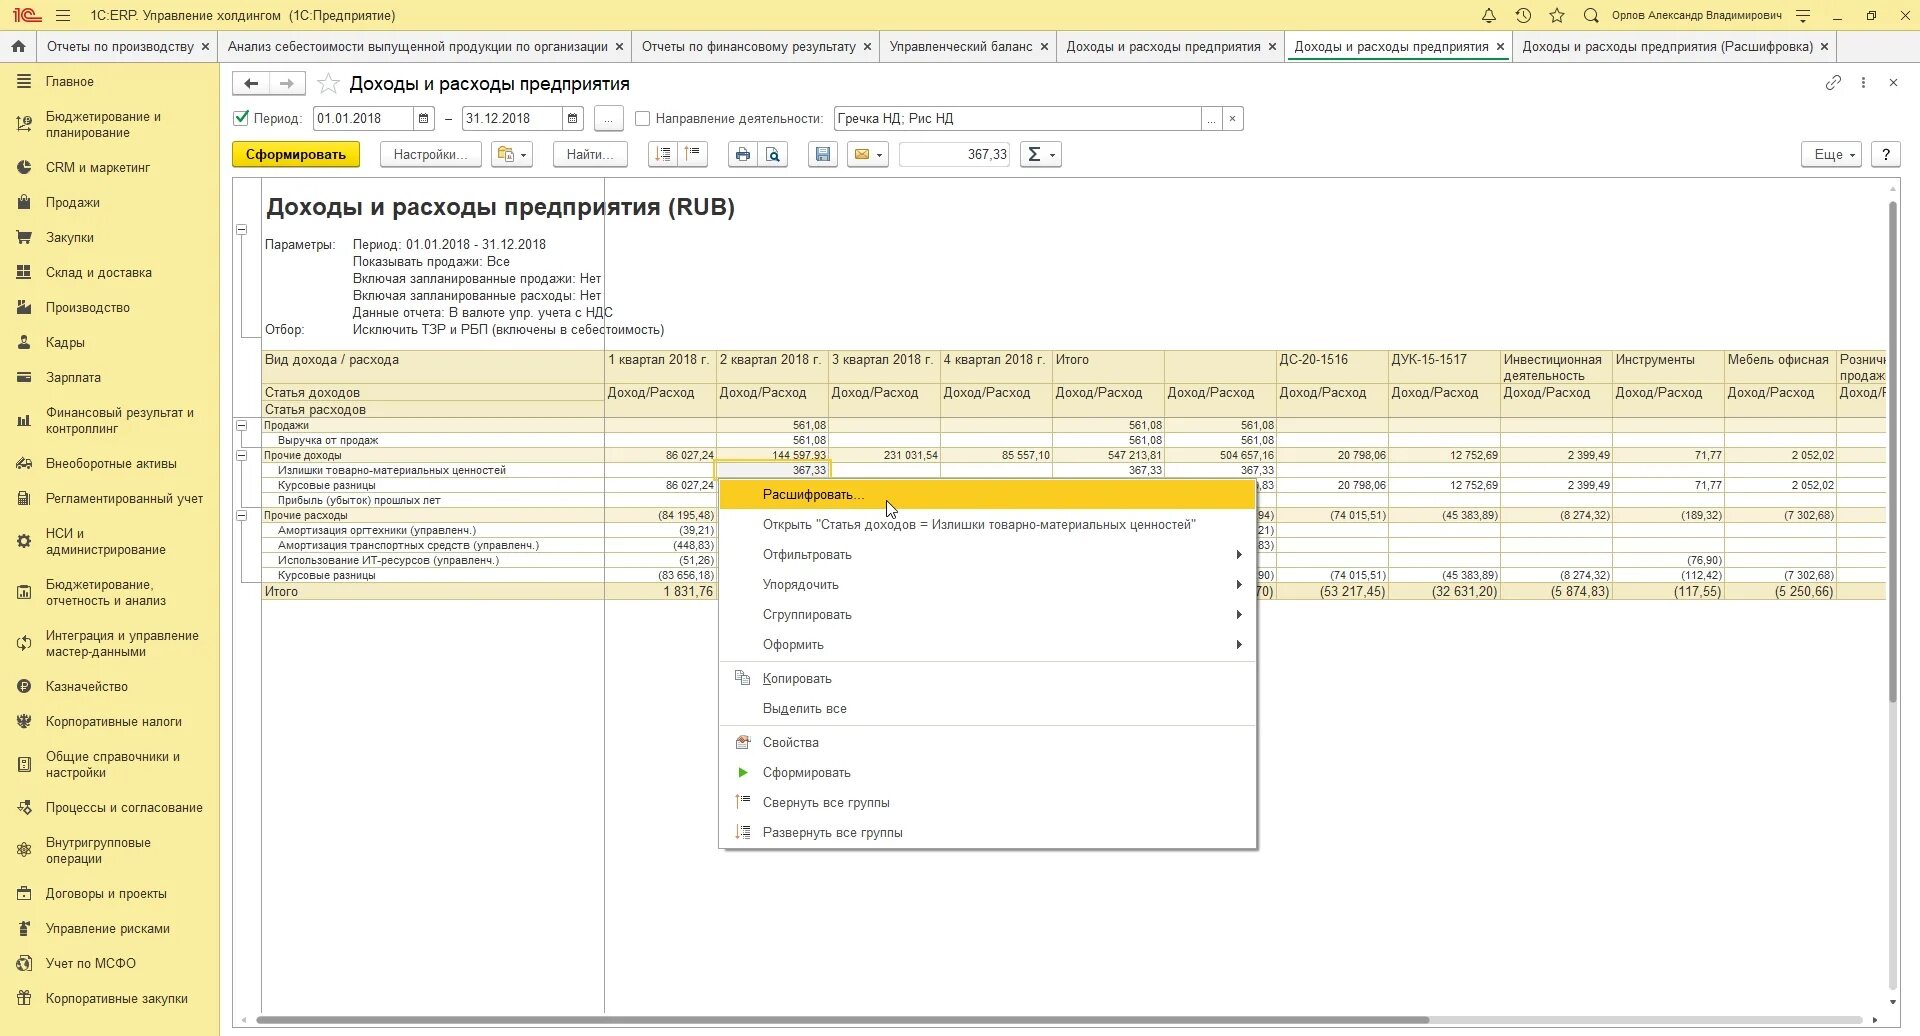
Task: Click the Сформировать yellow button
Action: pos(296,154)
